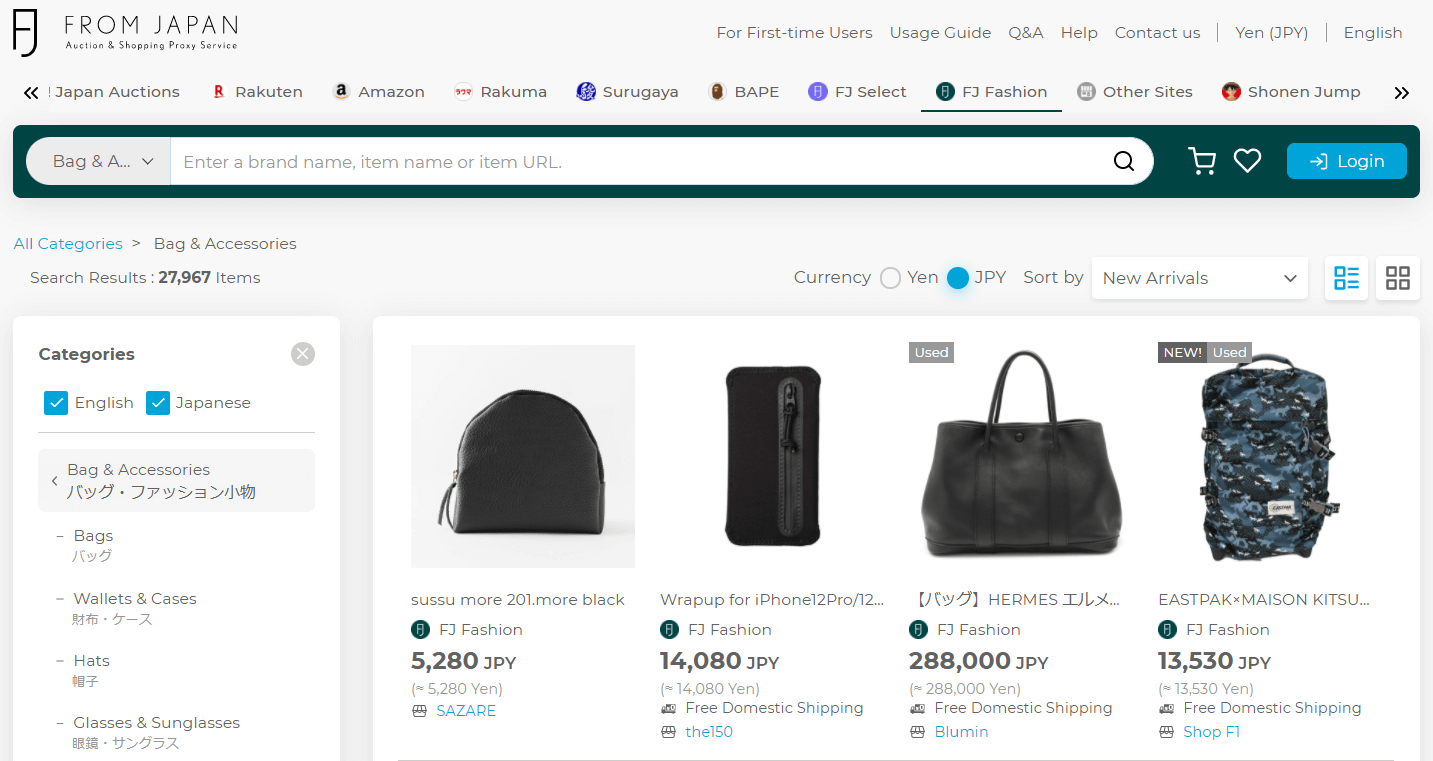Open the EASTPAK×MAISON KITSU... item title
1433x761 pixels.
click(x=1264, y=600)
